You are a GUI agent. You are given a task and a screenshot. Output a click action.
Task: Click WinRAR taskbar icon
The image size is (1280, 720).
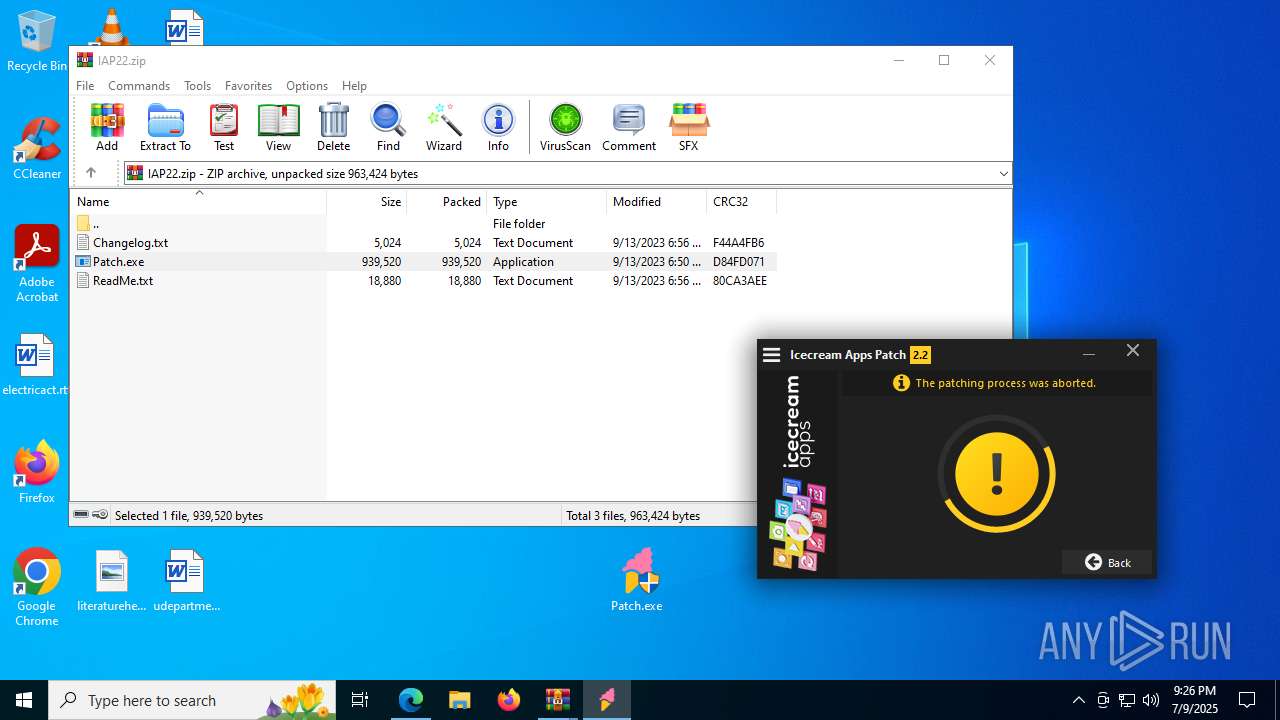coord(558,700)
